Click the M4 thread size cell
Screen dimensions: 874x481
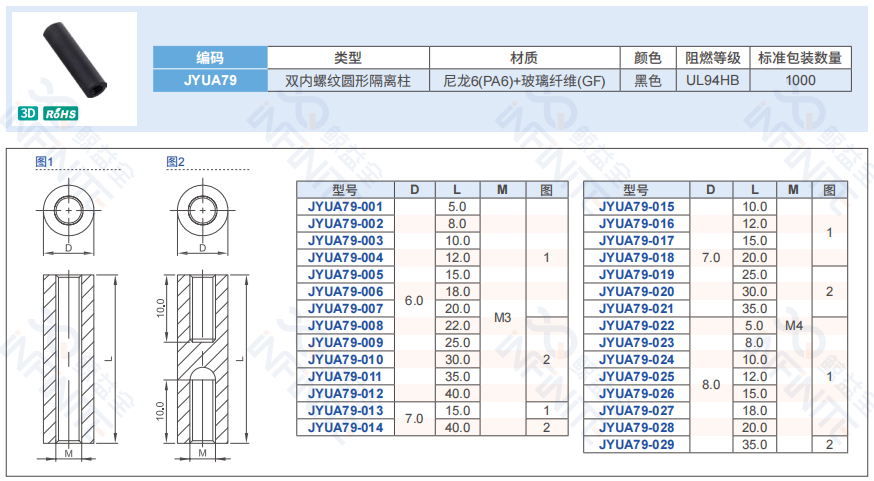(793, 325)
